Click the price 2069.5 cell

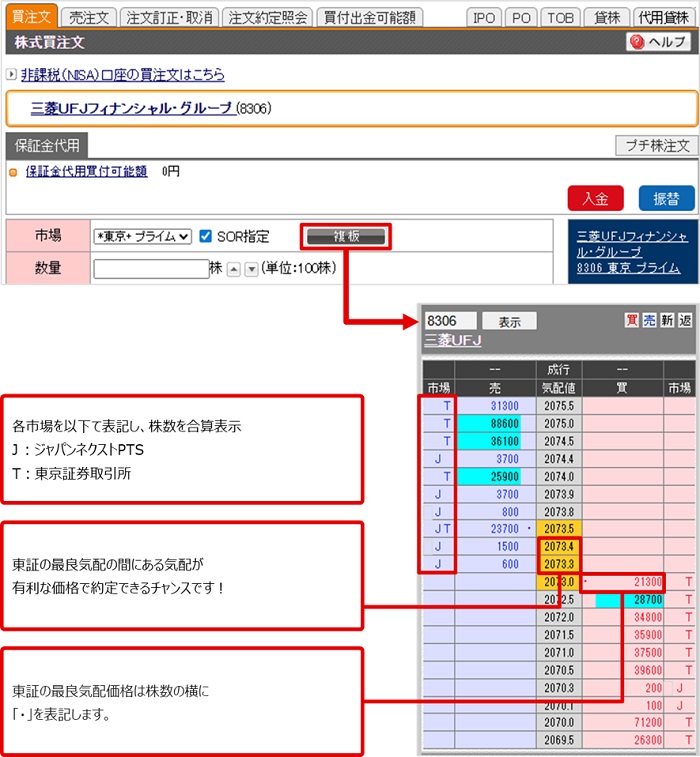(x=559, y=740)
